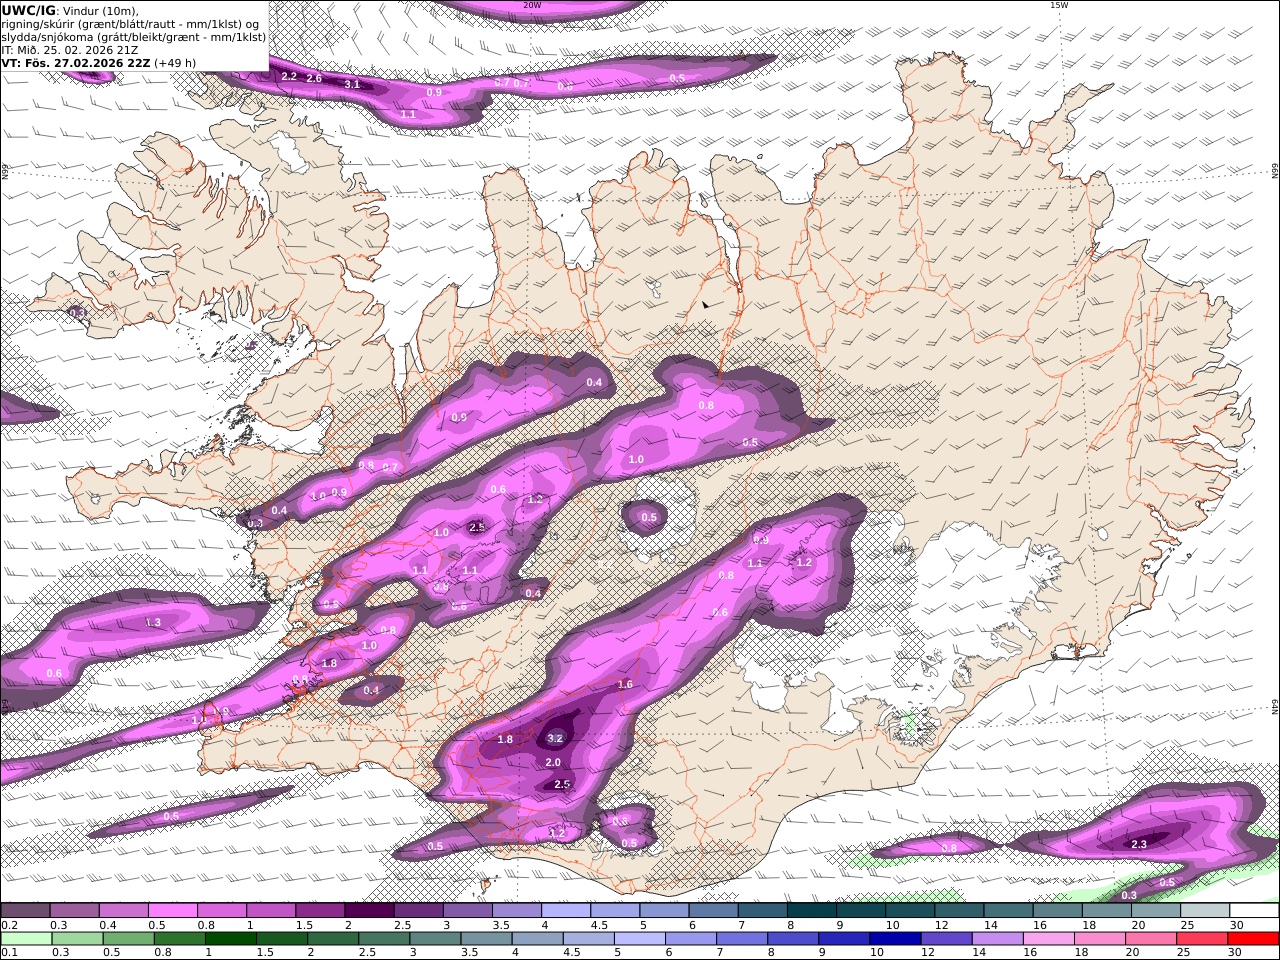Click the 2.2 value in the northern band
1280x960 pixels.
(x=289, y=76)
